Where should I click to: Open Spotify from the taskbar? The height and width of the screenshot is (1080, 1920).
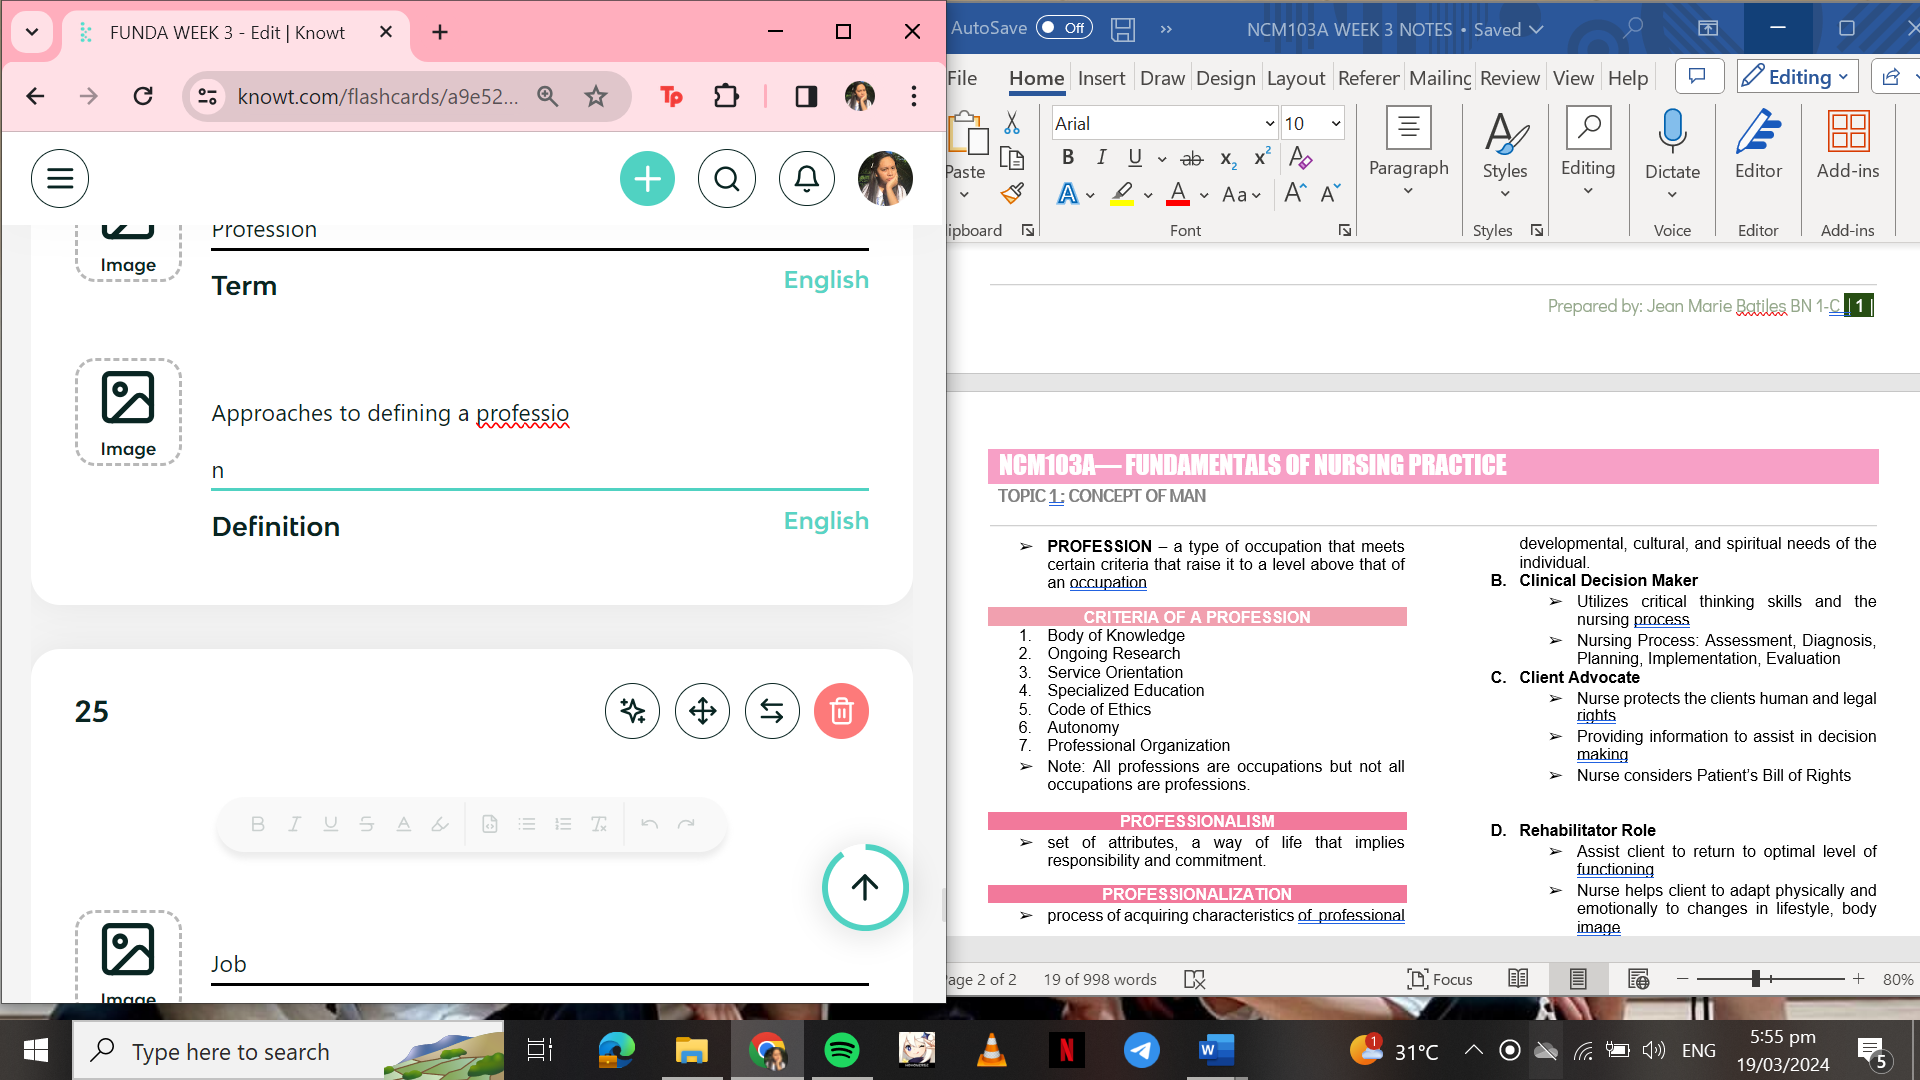tap(841, 1050)
